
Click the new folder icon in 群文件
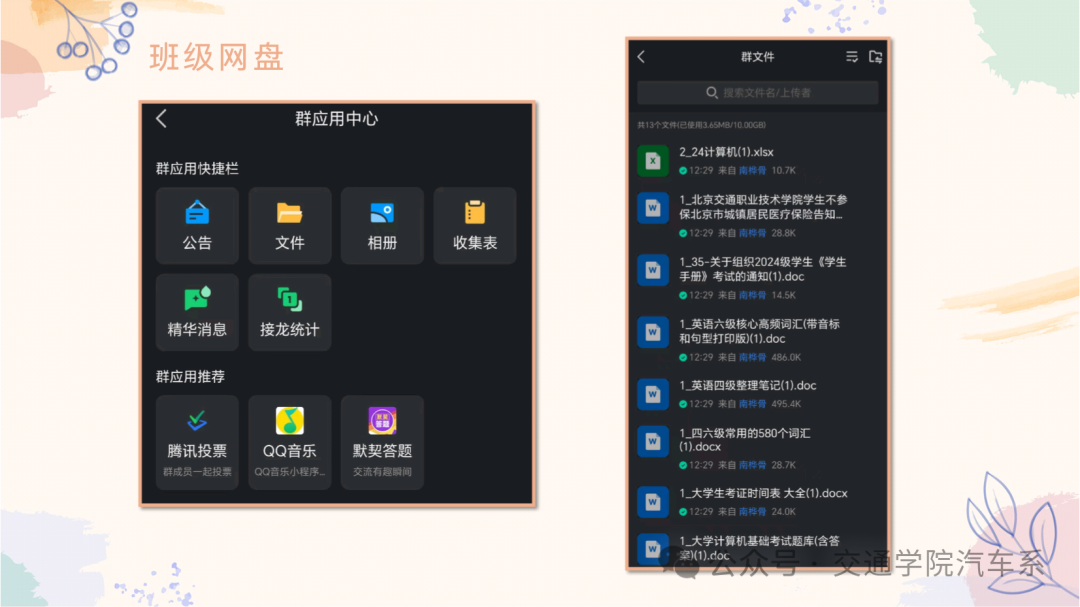click(875, 57)
